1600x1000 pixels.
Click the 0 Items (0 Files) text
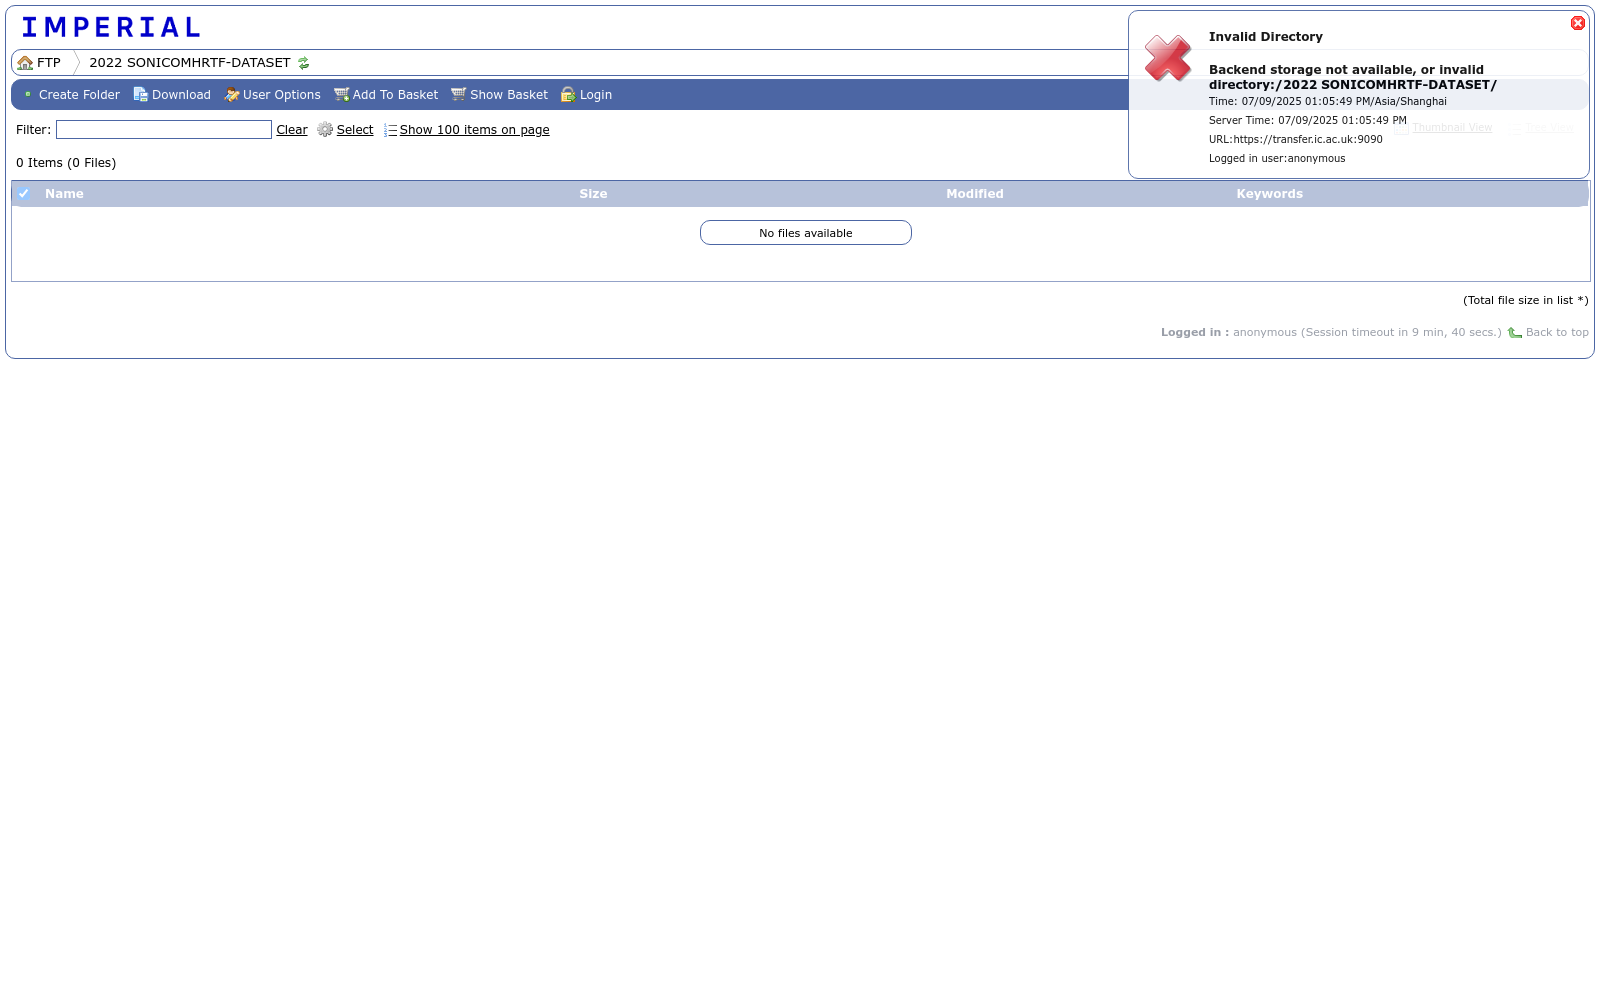66,163
